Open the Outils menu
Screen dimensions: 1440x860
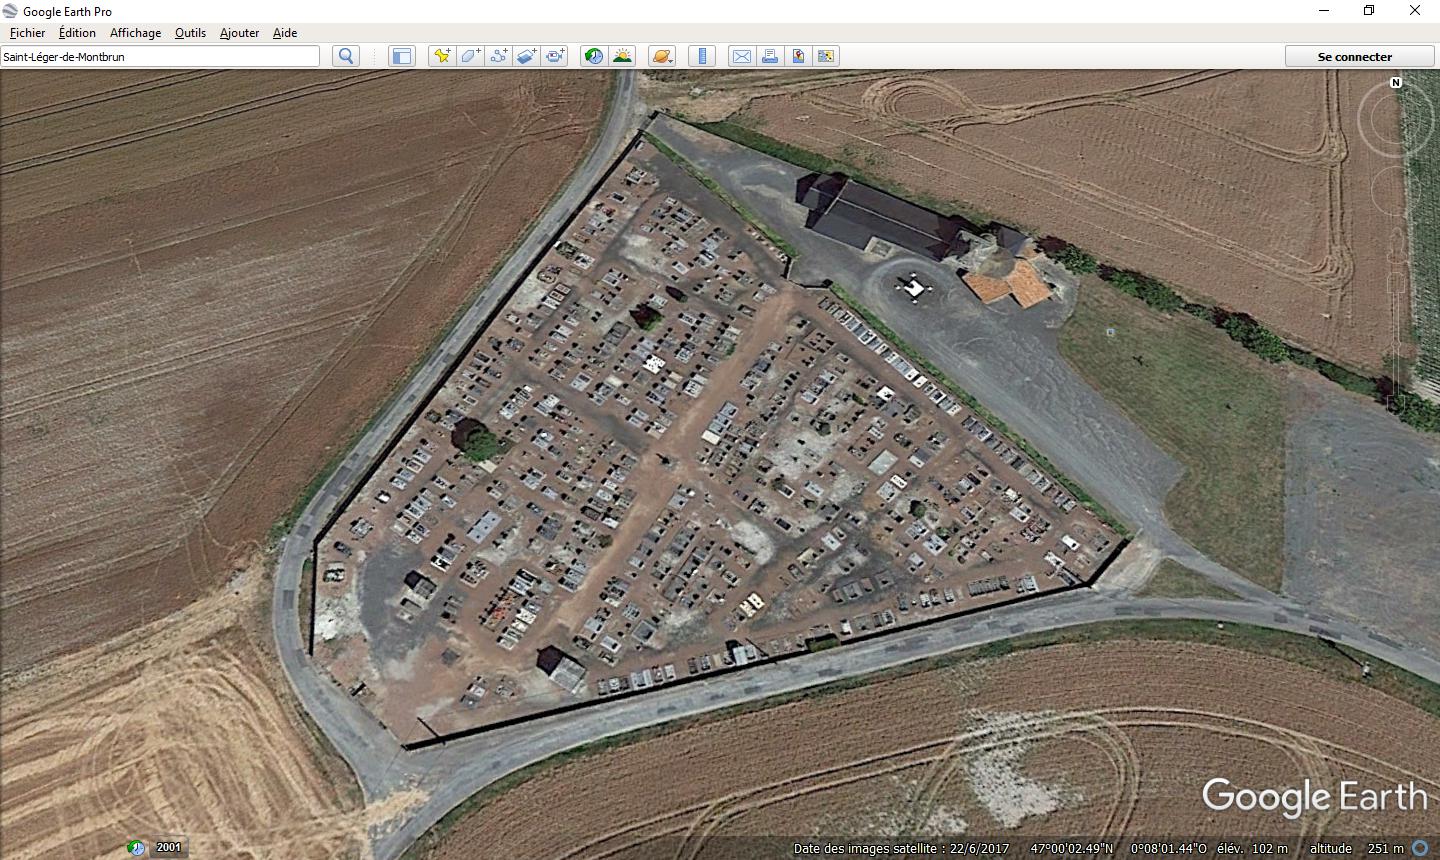[x=190, y=33]
